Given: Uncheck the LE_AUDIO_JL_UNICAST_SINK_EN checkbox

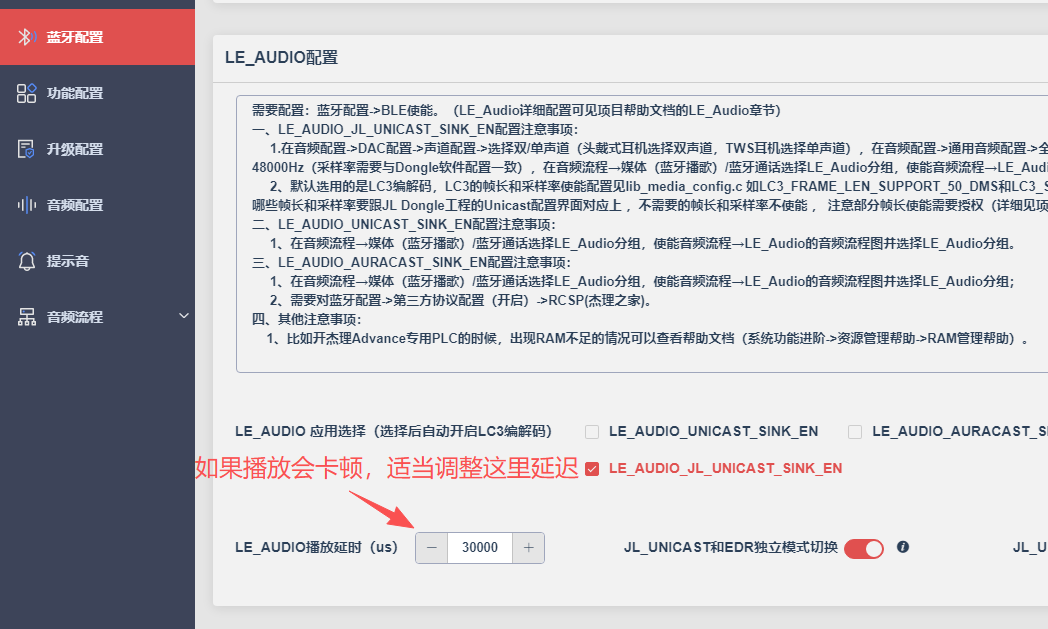Looking at the screenshot, I should pos(592,469).
